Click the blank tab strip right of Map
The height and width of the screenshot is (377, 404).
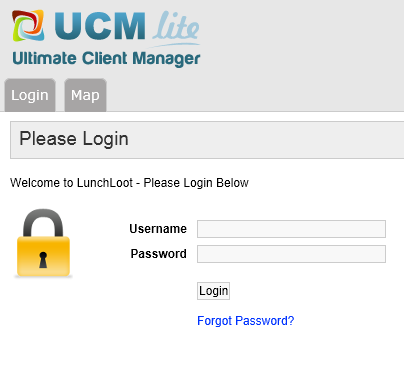coord(255,95)
